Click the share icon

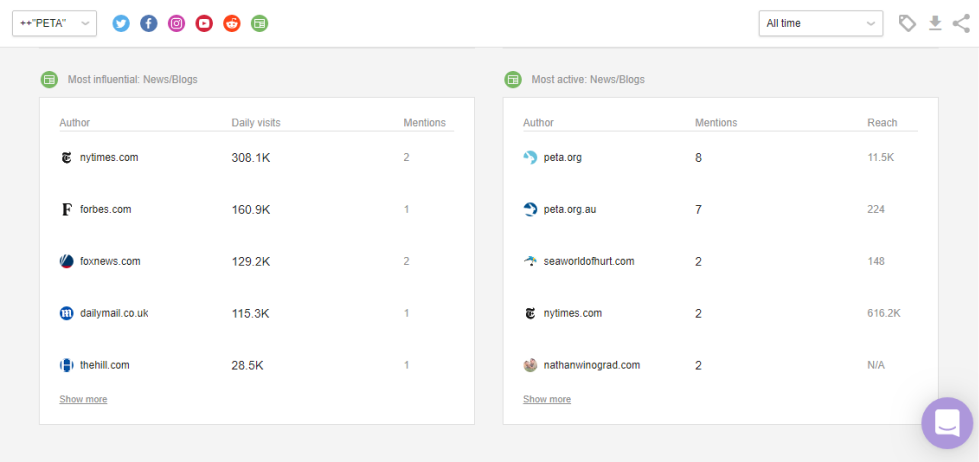(x=961, y=23)
